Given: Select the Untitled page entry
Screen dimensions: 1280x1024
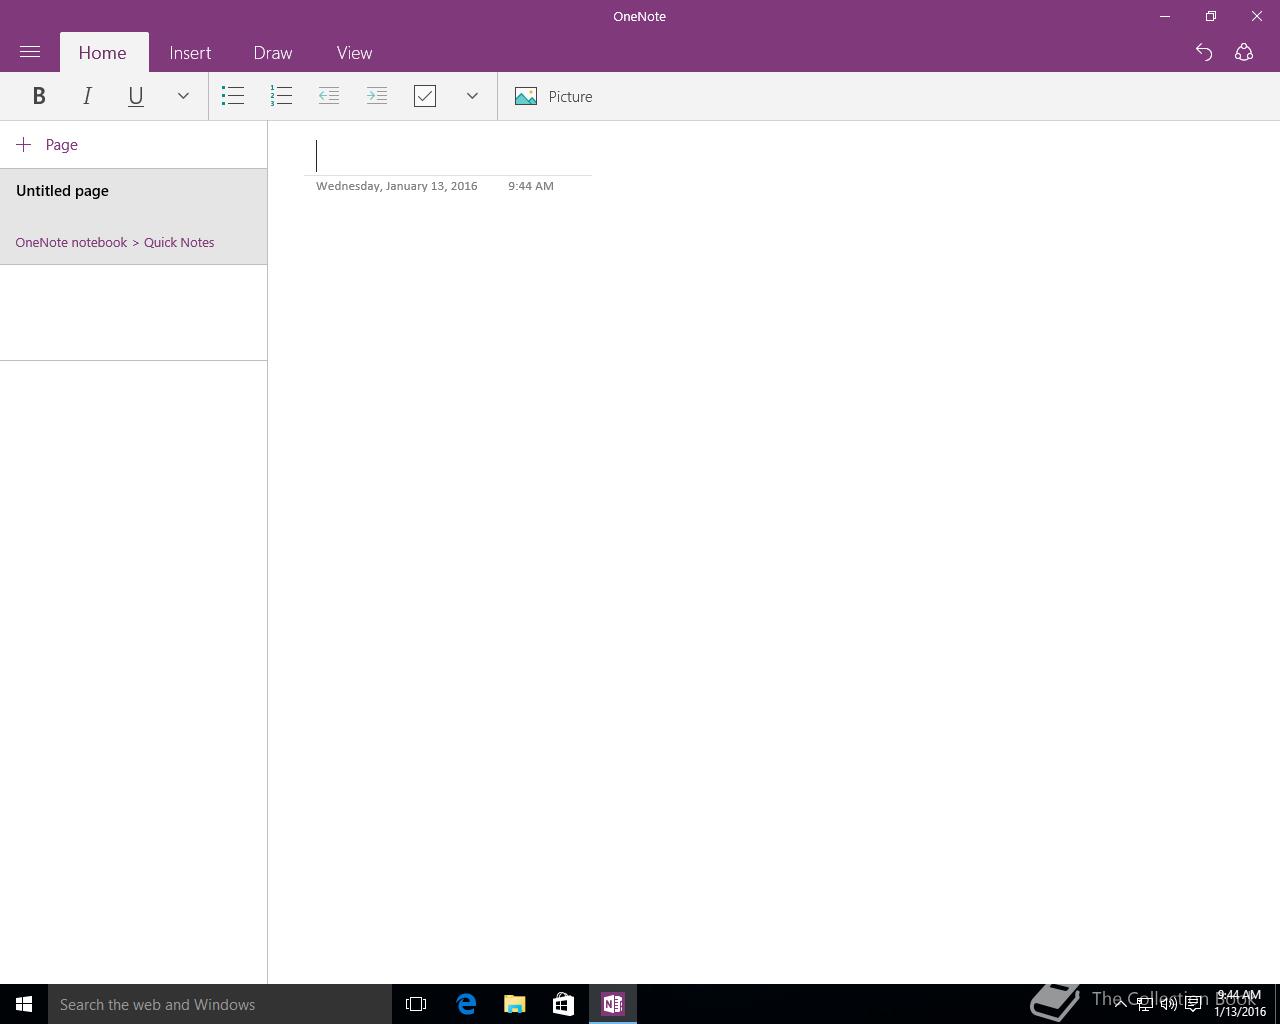Looking at the screenshot, I should point(134,217).
